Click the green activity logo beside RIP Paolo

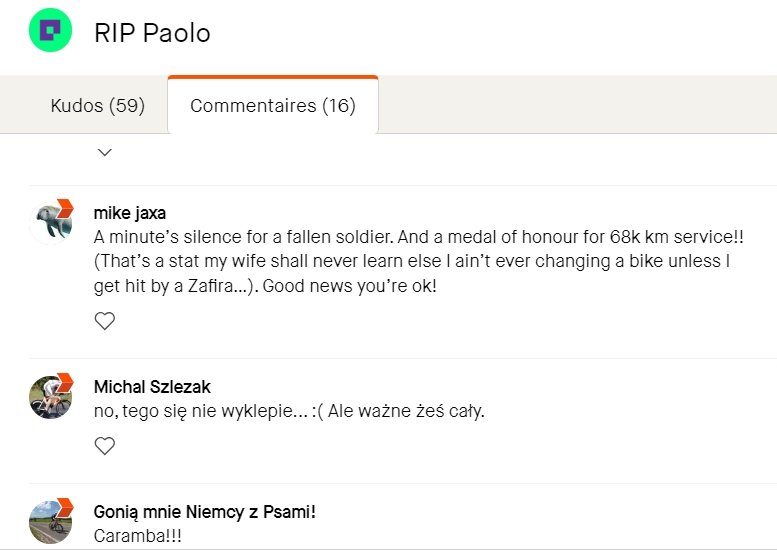(x=50, y=31)
